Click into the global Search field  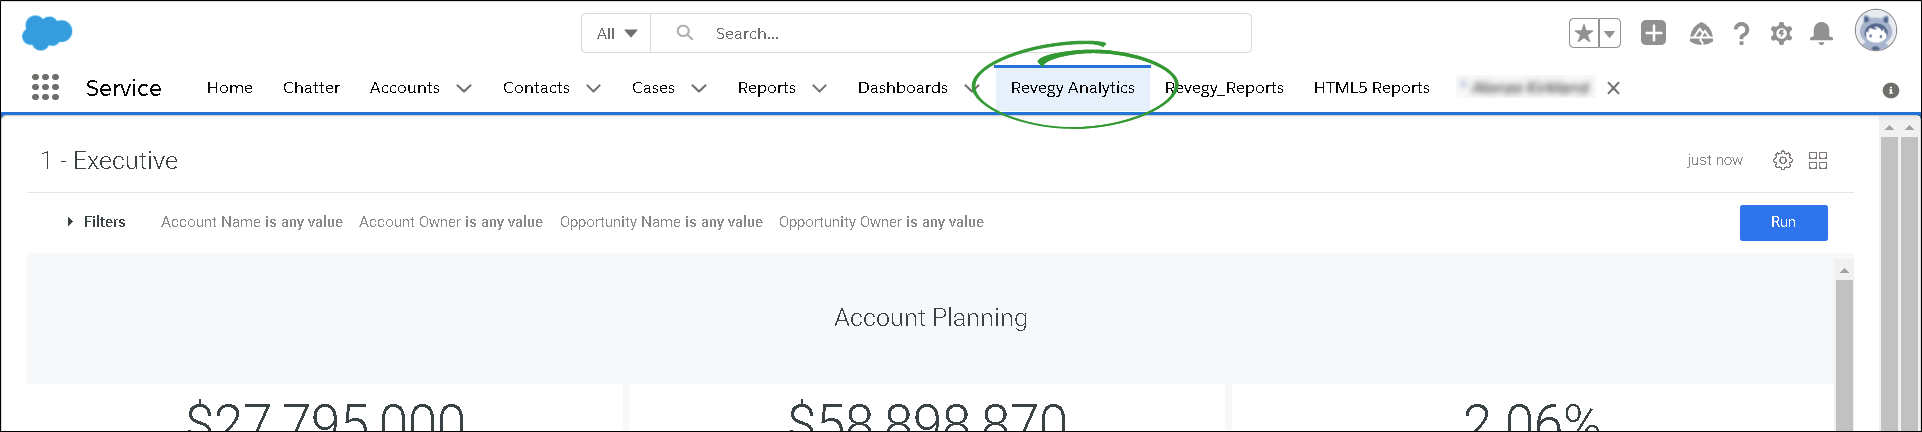click(960, 33)
